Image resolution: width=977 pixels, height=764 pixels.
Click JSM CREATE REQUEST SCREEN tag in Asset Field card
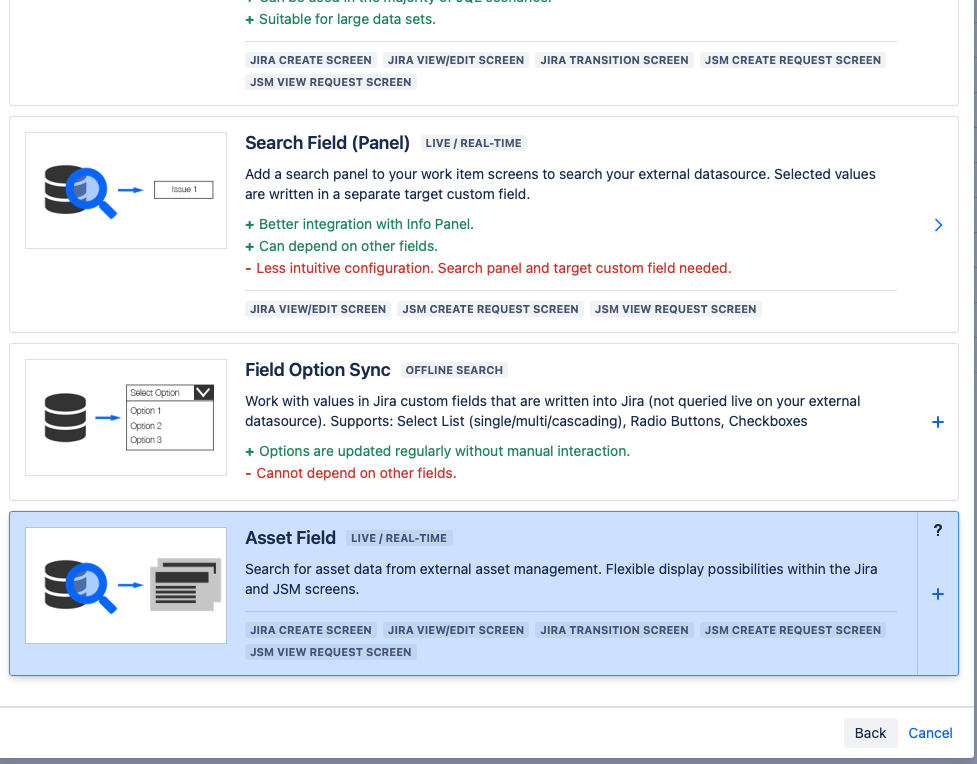793,630
